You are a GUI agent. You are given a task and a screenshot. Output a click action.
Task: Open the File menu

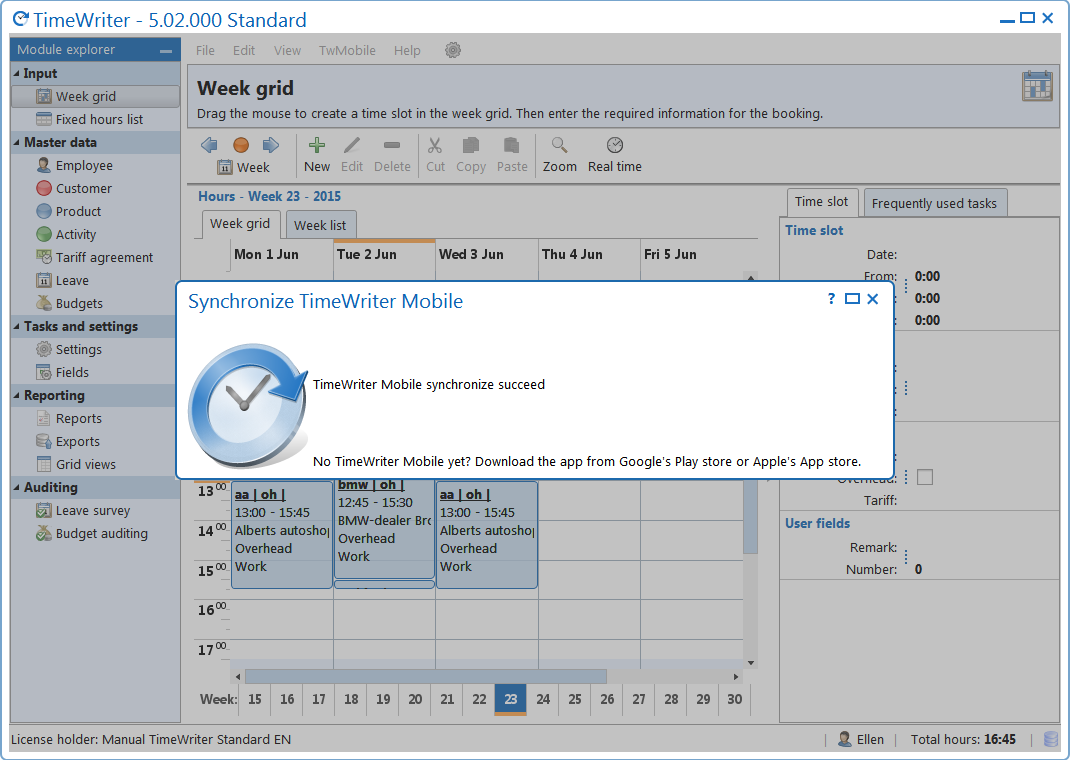click(205, 50)
